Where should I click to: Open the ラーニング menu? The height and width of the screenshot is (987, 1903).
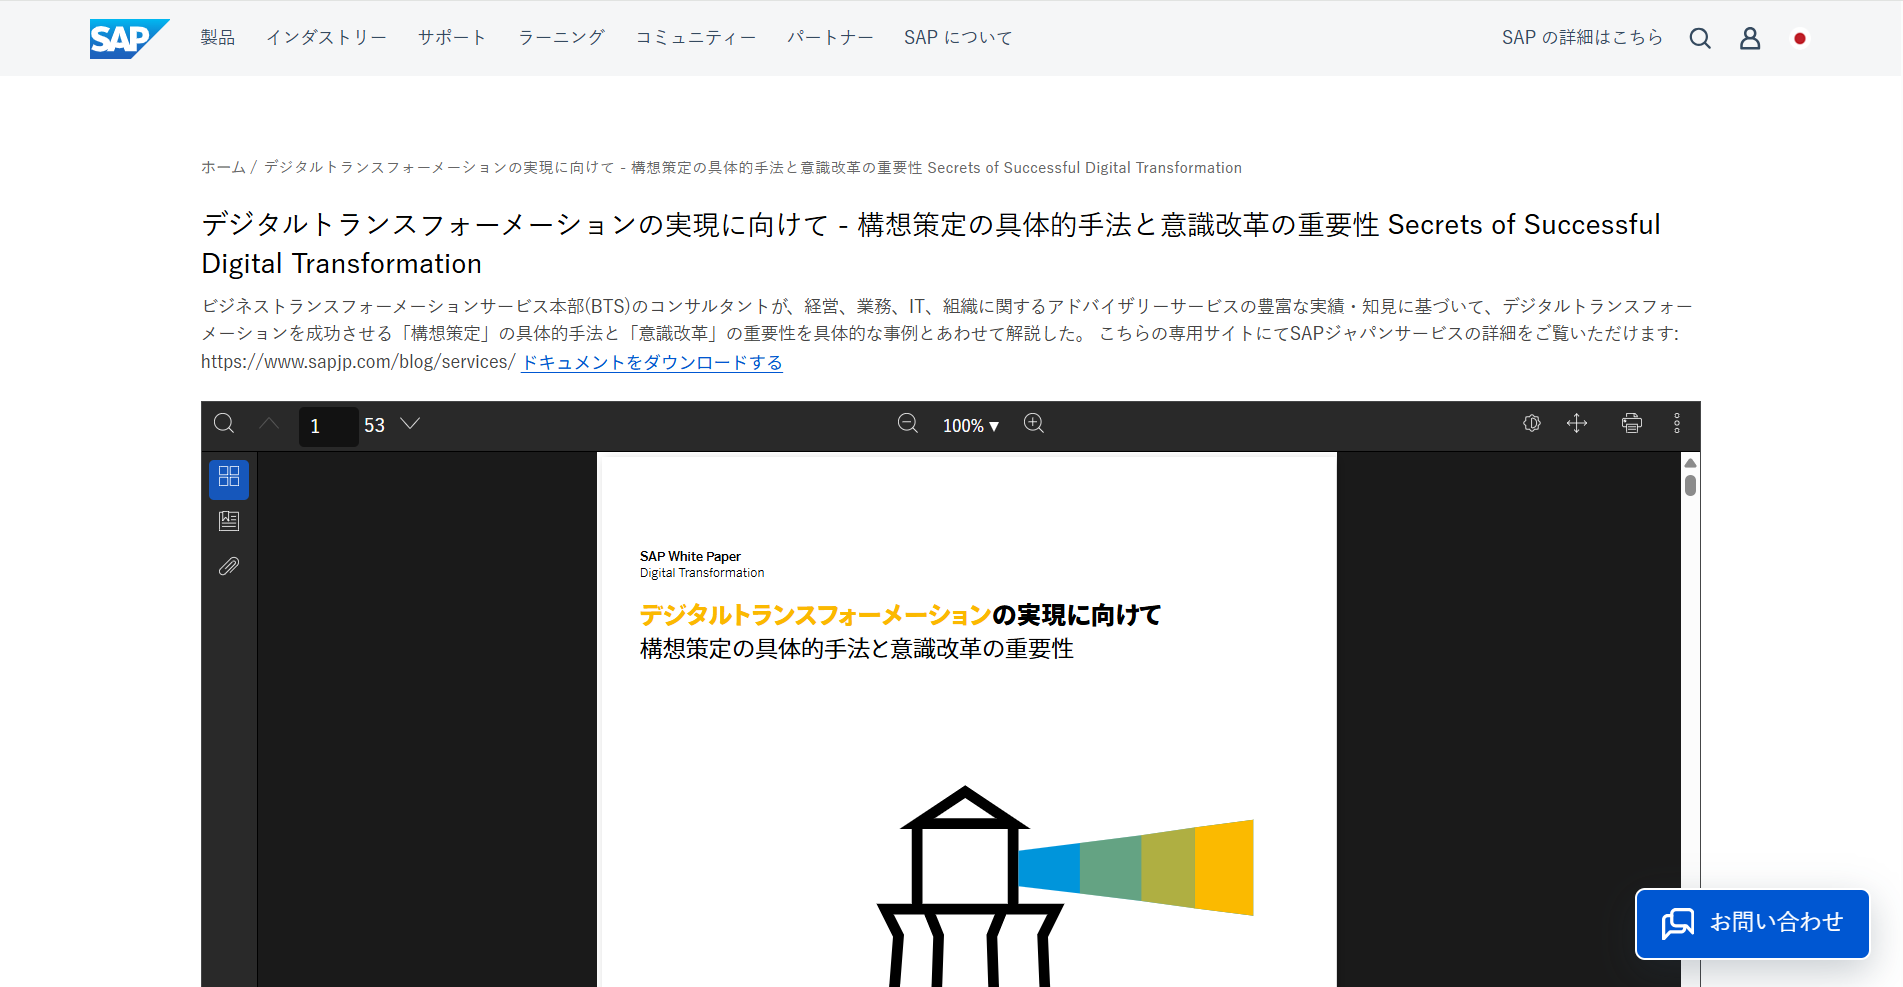pyautogui.click(x=561, y=38)
